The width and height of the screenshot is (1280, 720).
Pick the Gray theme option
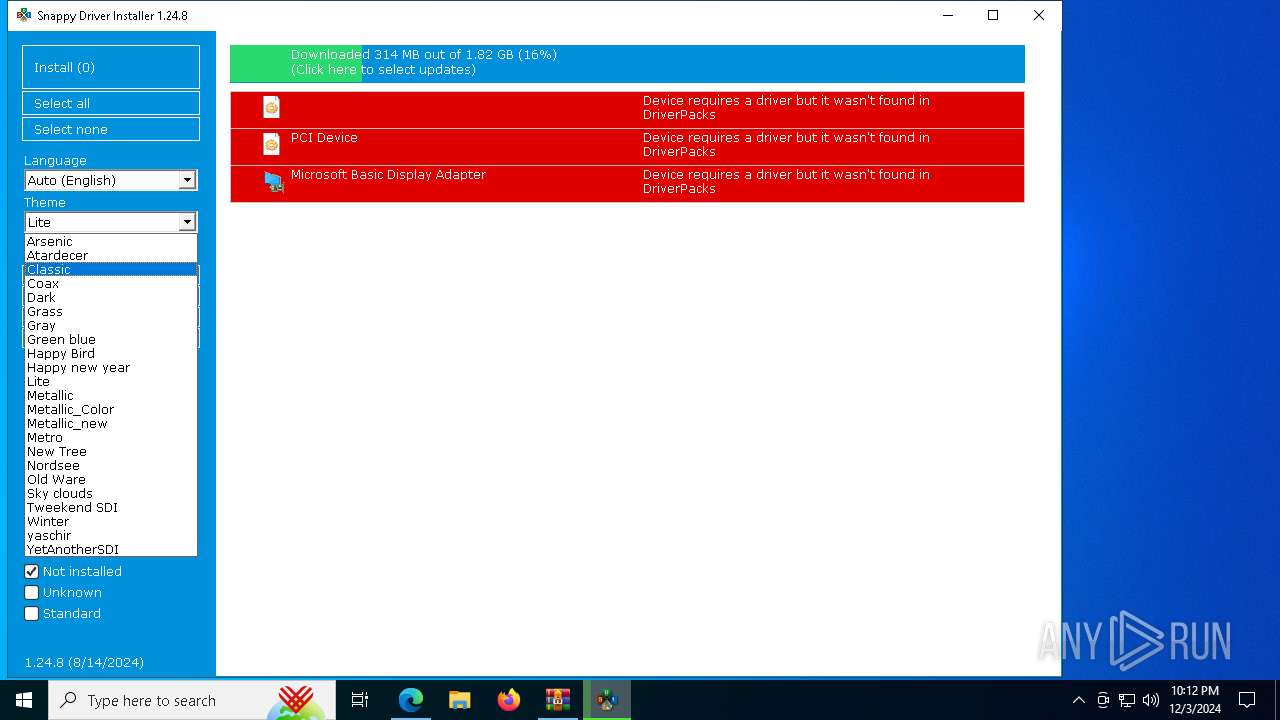[111, 325]
